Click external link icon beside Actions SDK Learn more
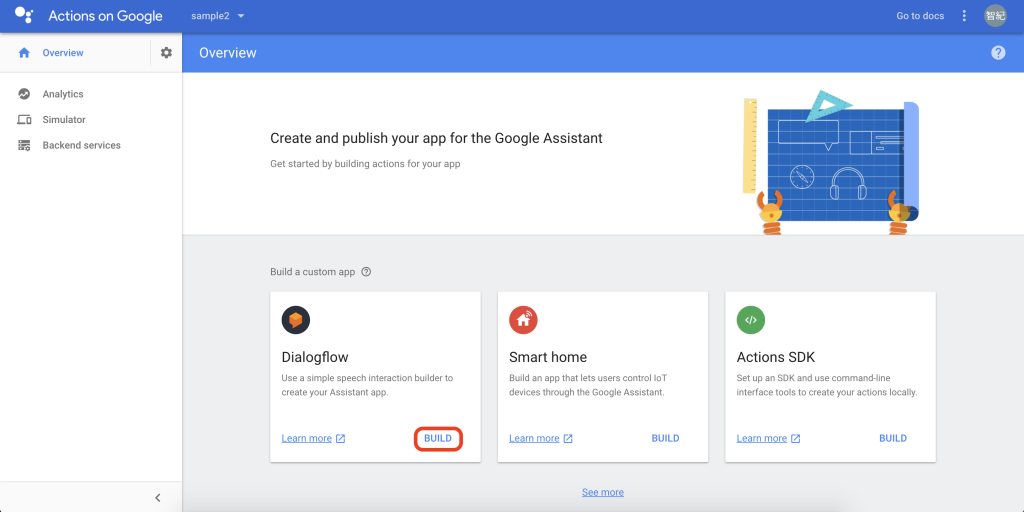The width and height of the screenshot is (1024, 512). coord(795,438)
